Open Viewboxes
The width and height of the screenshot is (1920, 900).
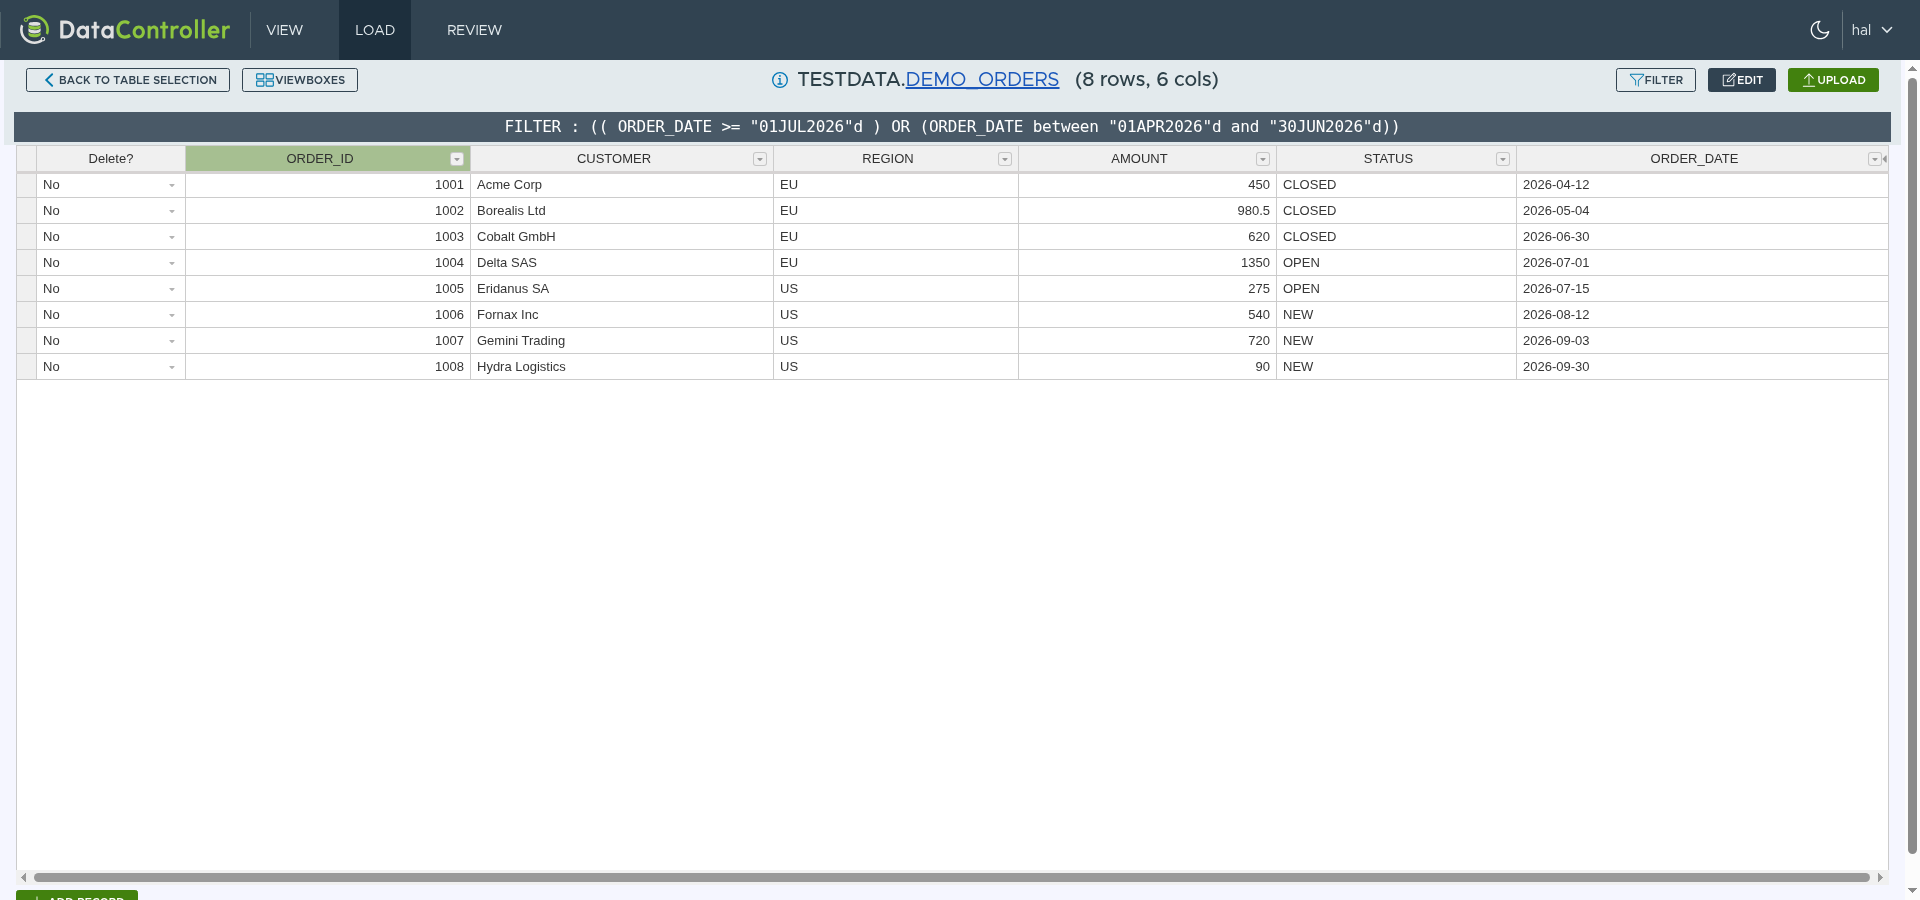pos(300,80)
